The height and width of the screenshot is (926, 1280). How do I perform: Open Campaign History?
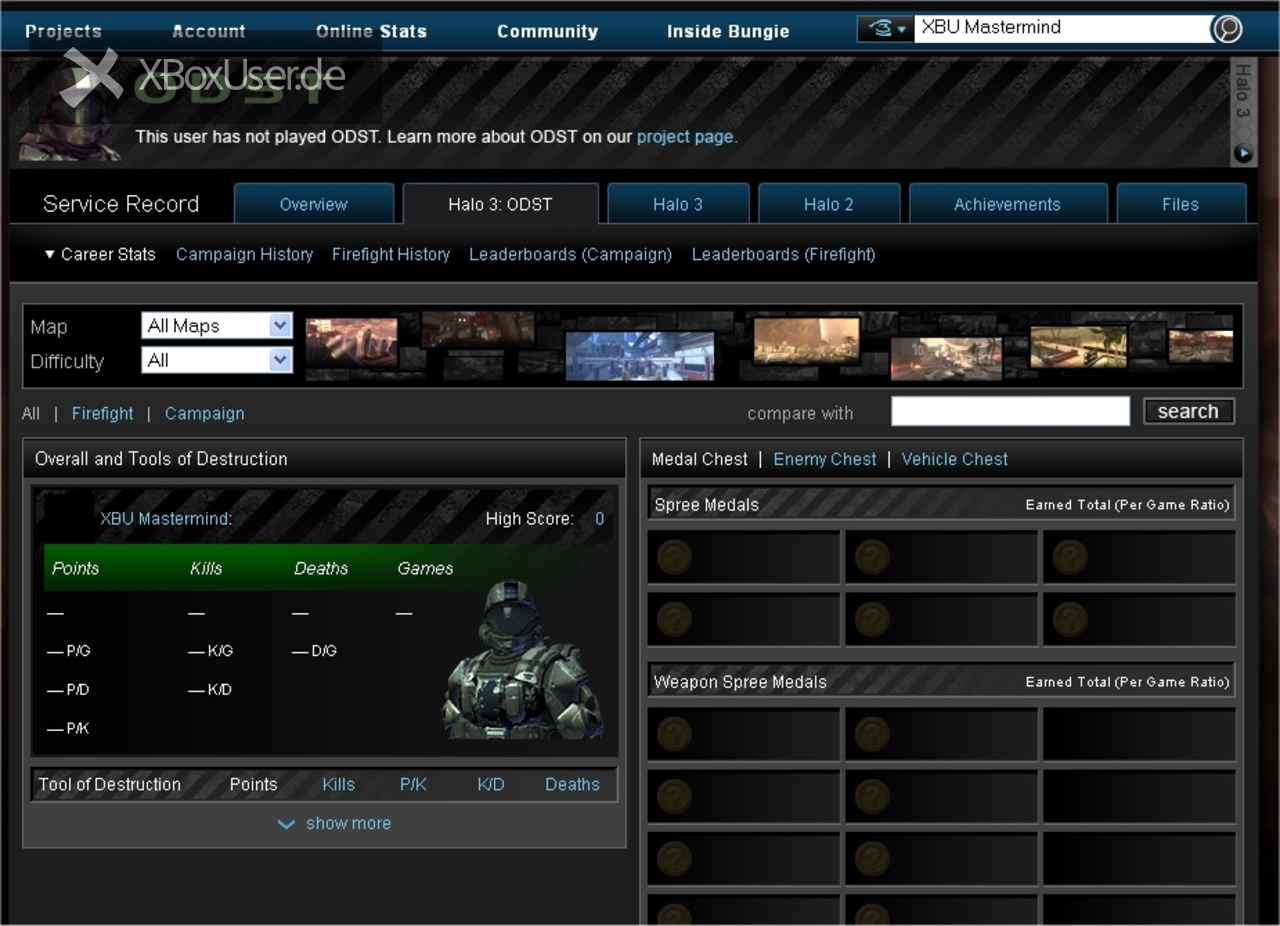click(x=244, y=254)
